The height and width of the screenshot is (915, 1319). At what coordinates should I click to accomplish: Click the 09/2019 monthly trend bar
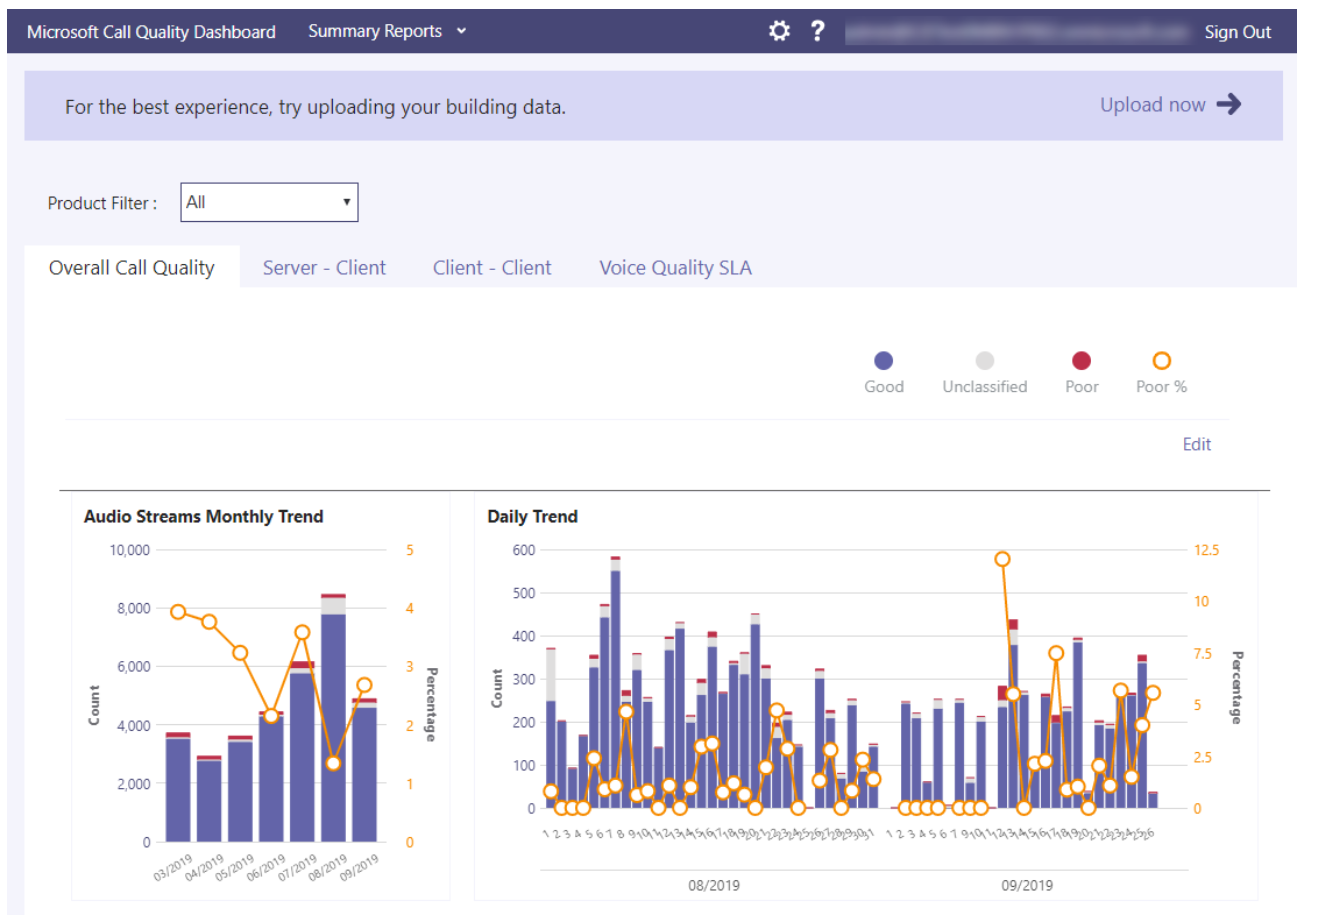point(364,770)
